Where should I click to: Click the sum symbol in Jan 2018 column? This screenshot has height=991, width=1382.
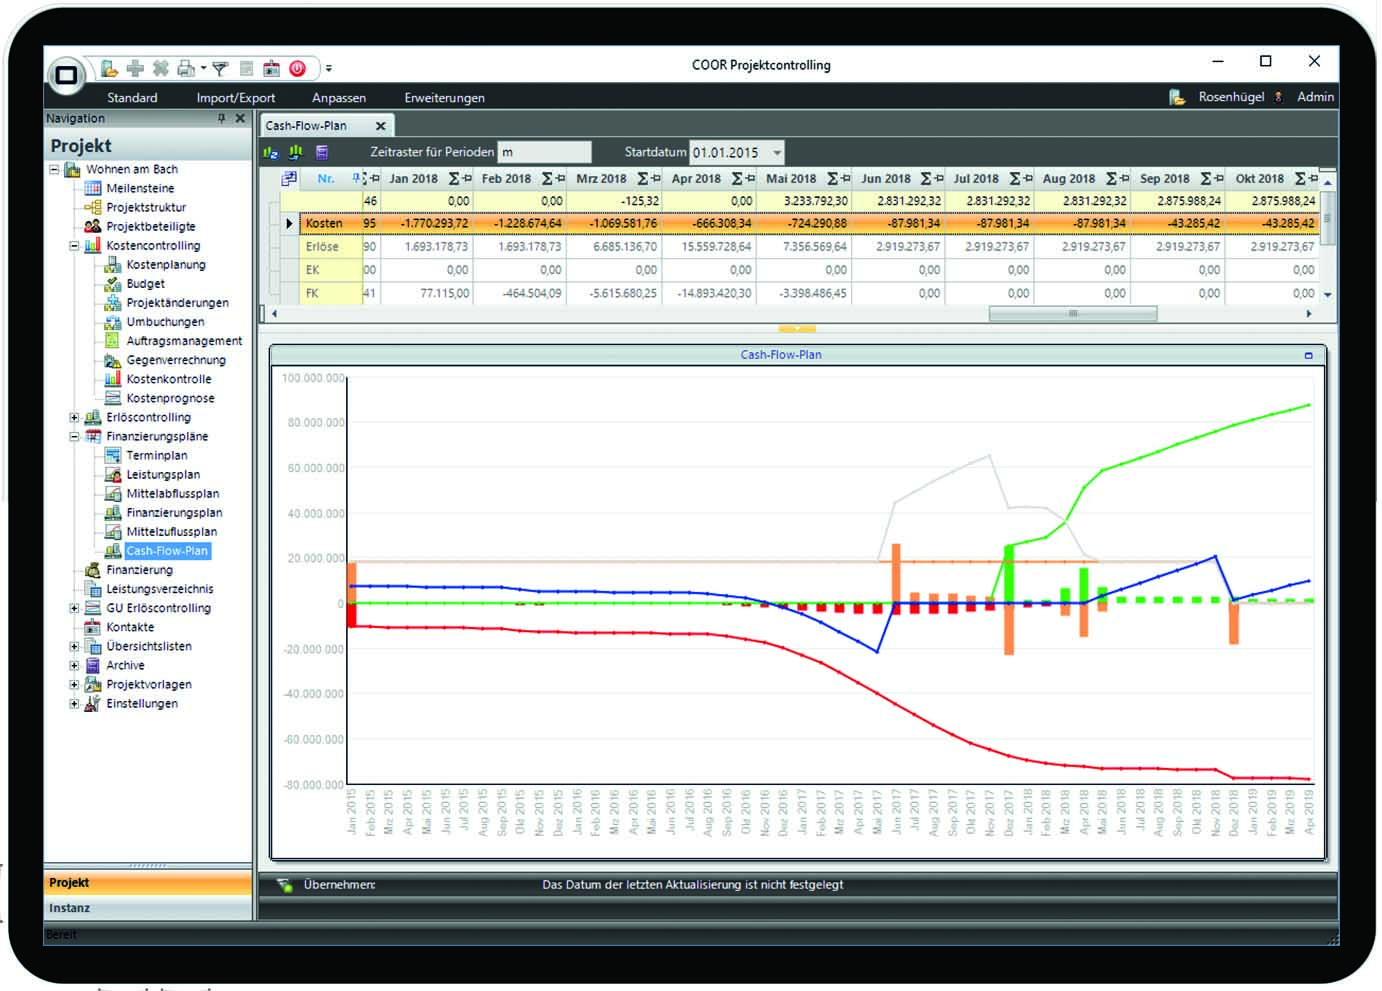pyautogui.click(x=454, y=179)
